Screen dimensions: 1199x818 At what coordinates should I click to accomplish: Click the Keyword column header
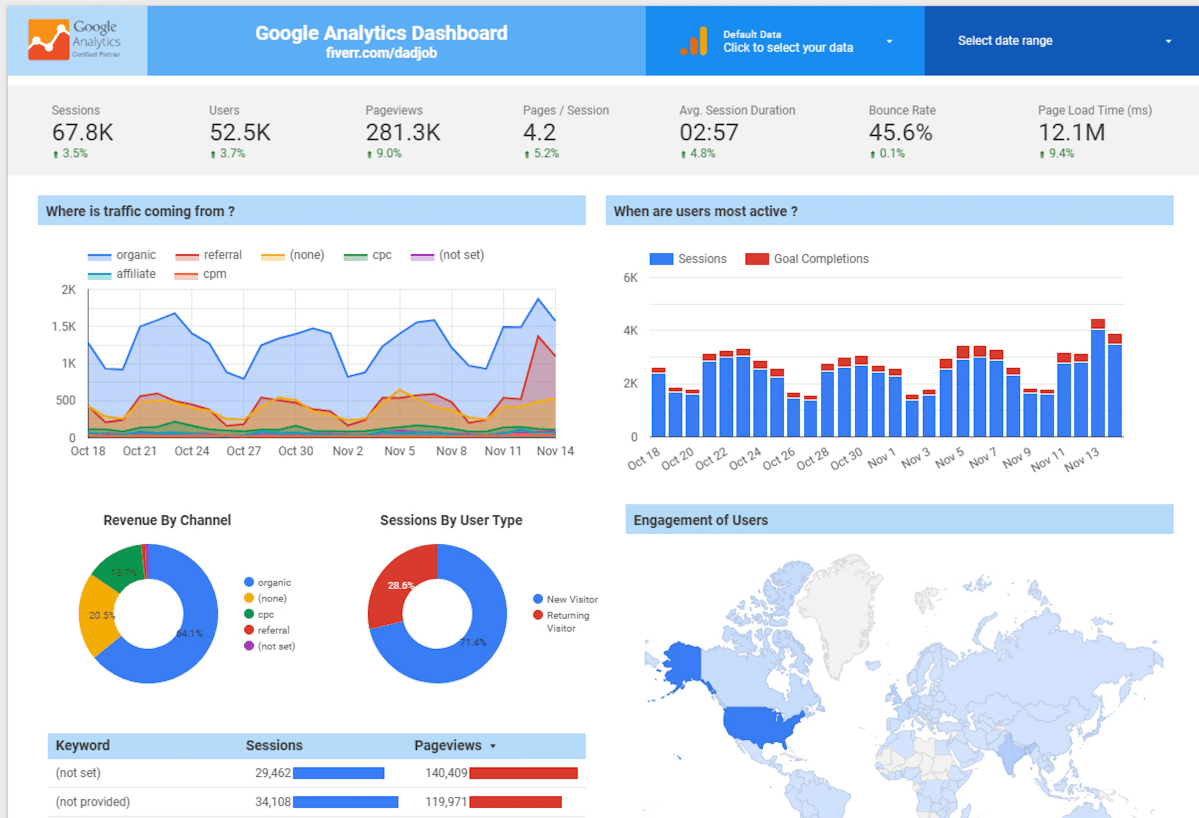(x=83, y=746)
